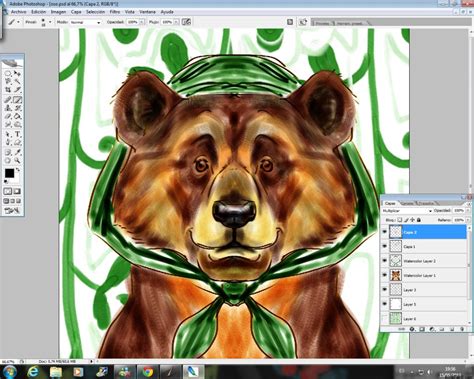Image resolution: width=474 pixels, height=379 pixels.
Task: Select the Watercolor Layer 1 thumbnail
Action: pyautogui.click(x=396, y=275)
